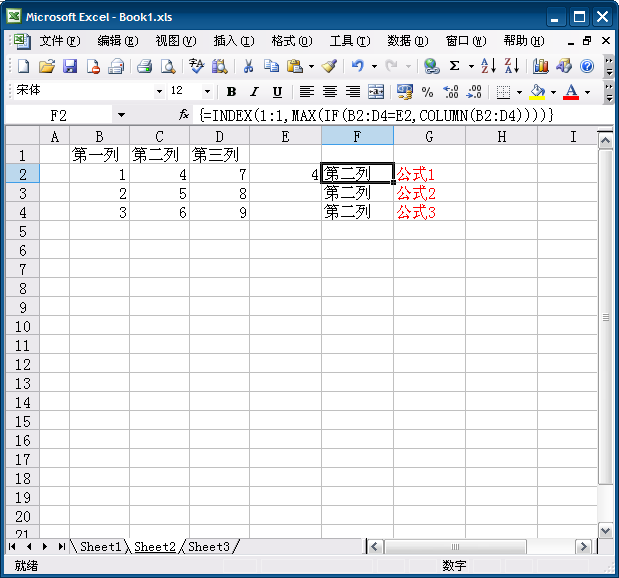Expand the Borders dropdown arrow

[x=520, y=92]
